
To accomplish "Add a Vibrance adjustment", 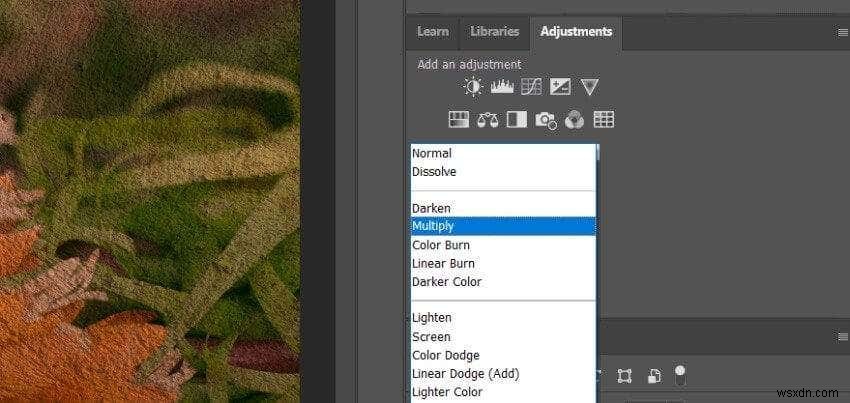I will click(589, 87).
